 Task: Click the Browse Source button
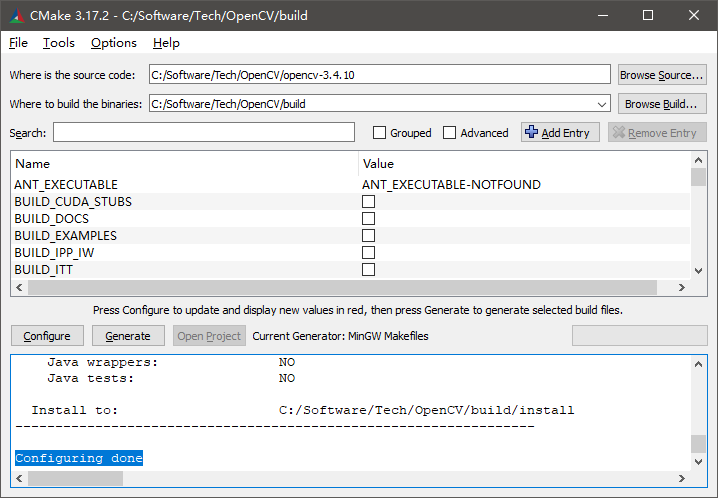click(x=662, y=75)
